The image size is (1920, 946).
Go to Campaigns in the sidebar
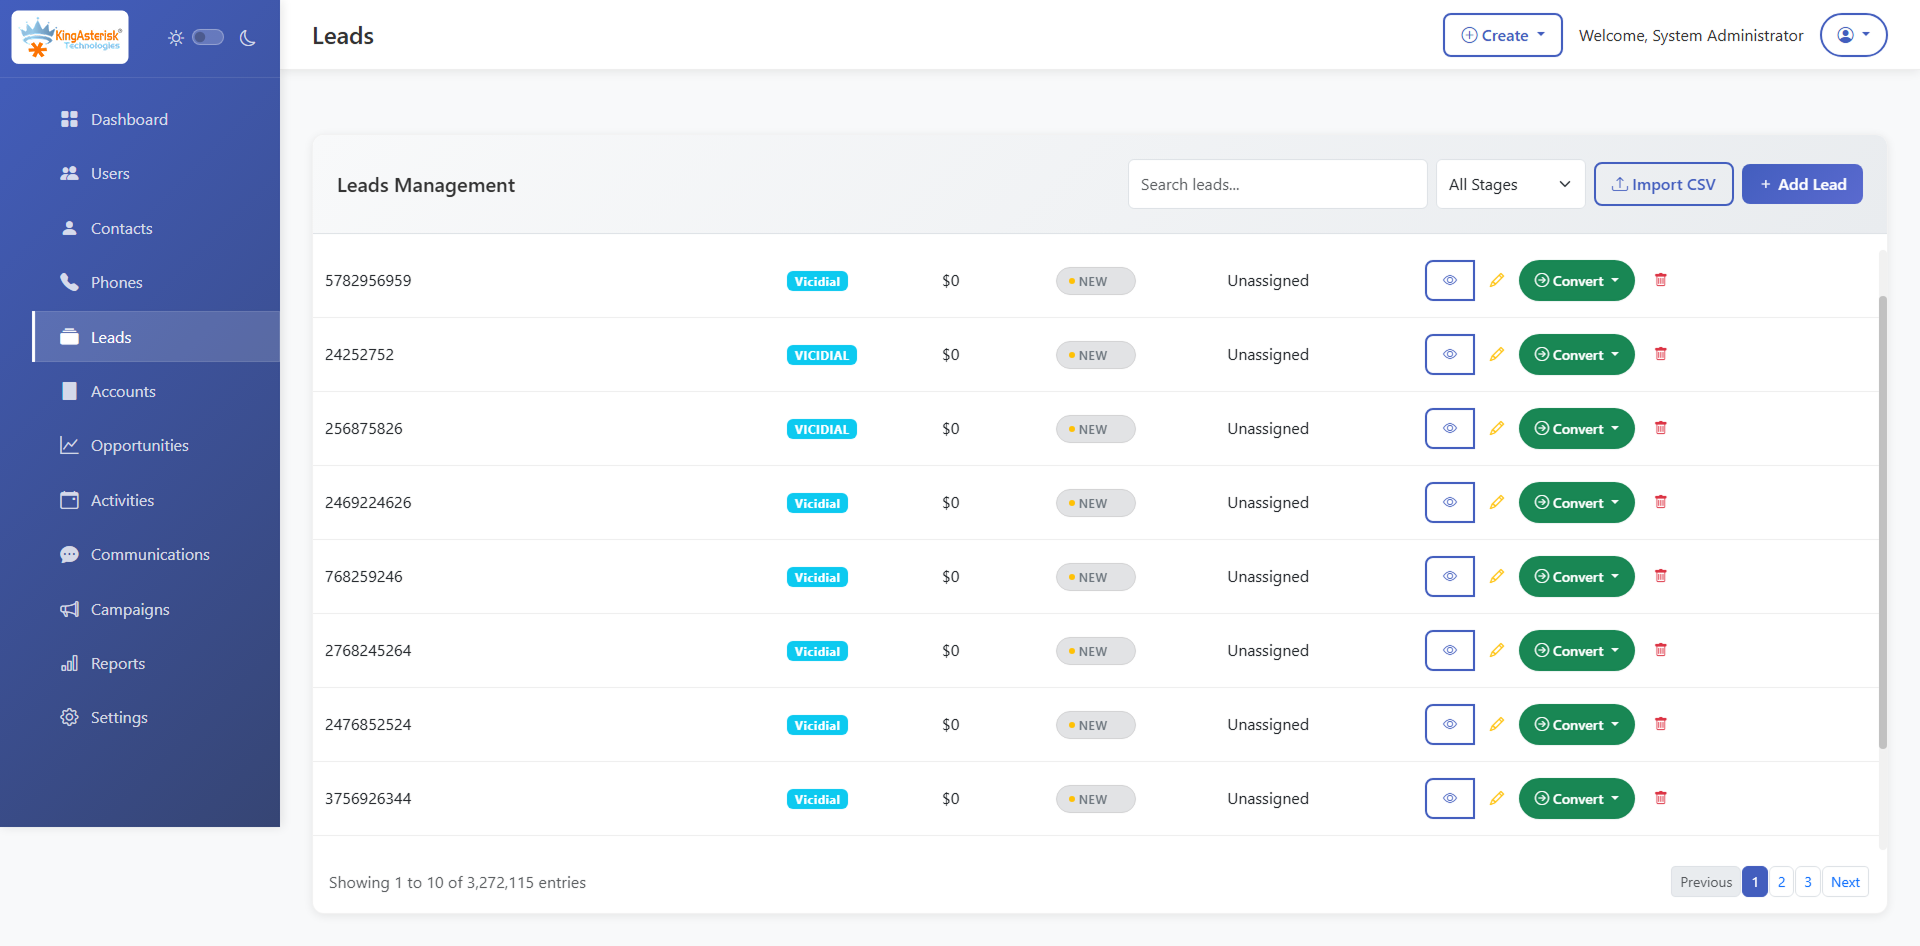coord(130,610)
